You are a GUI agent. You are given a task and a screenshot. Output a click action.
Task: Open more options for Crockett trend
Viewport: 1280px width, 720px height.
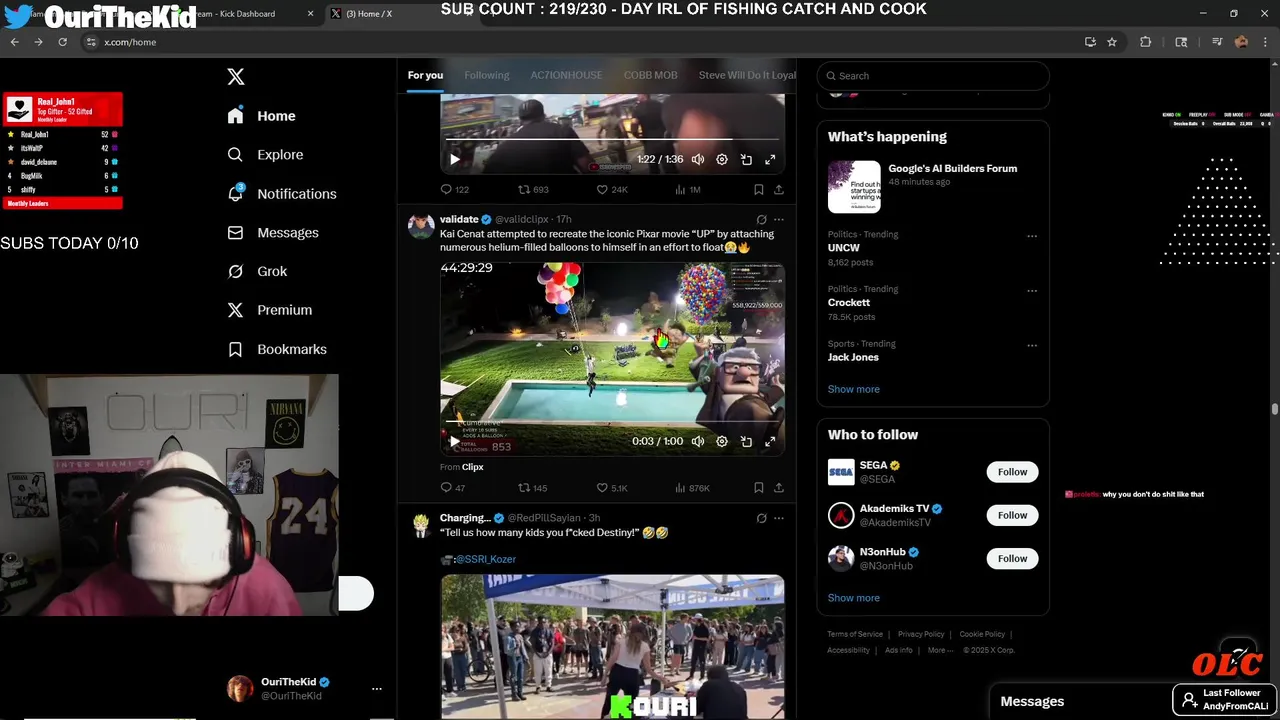pos(1032,292)
